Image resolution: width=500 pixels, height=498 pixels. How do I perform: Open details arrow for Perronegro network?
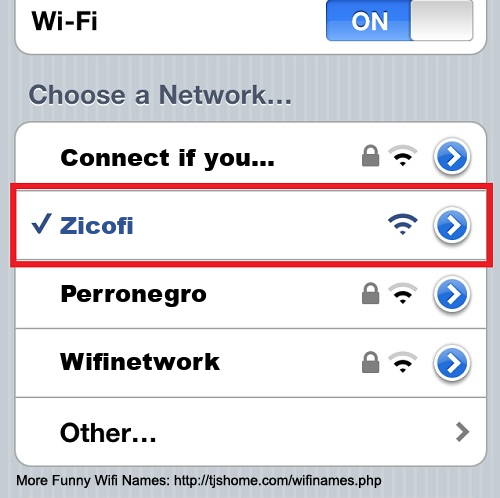(452, 294)
